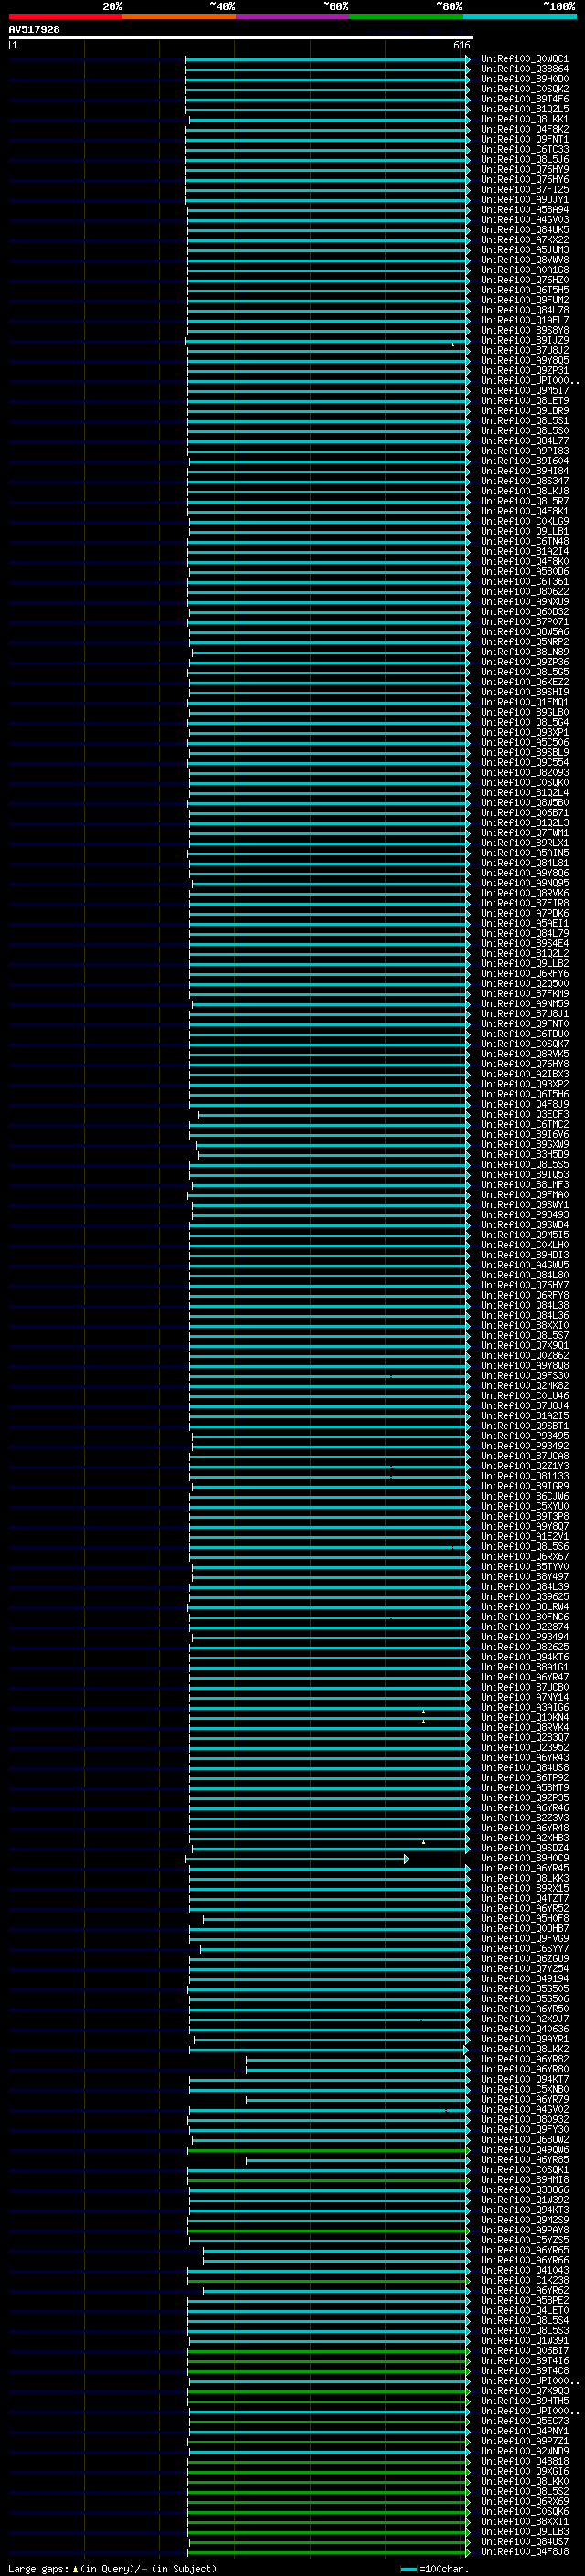
Task: Click label UniRef100_B9T416
Action: tap(524, 2360)
